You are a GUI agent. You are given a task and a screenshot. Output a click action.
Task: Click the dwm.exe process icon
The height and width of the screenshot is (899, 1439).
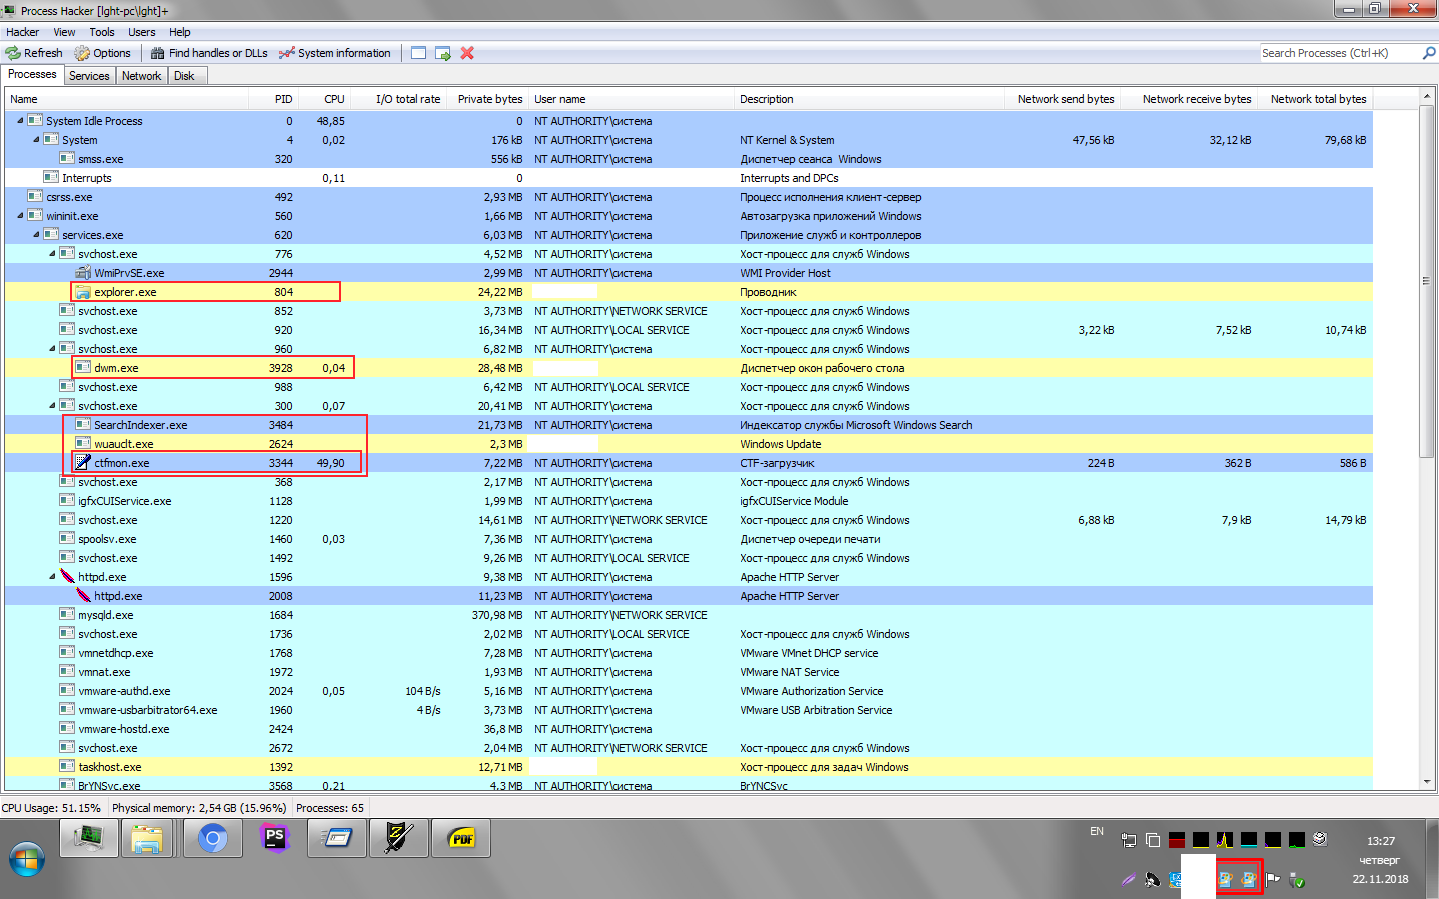[x=83, y=368]
